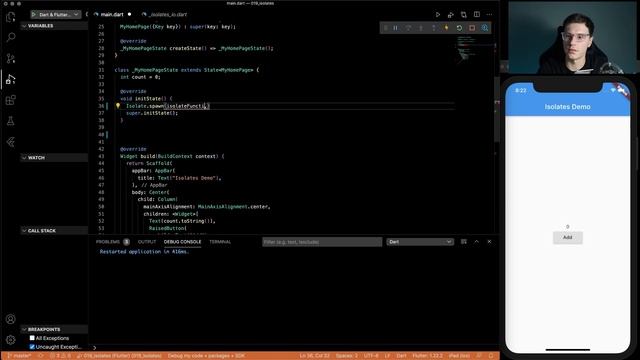Image resolution: width=640 pixels, height=360 pixels.
Task: Click Step Into in debug toolbar
Action: click(x=421, y=28)
